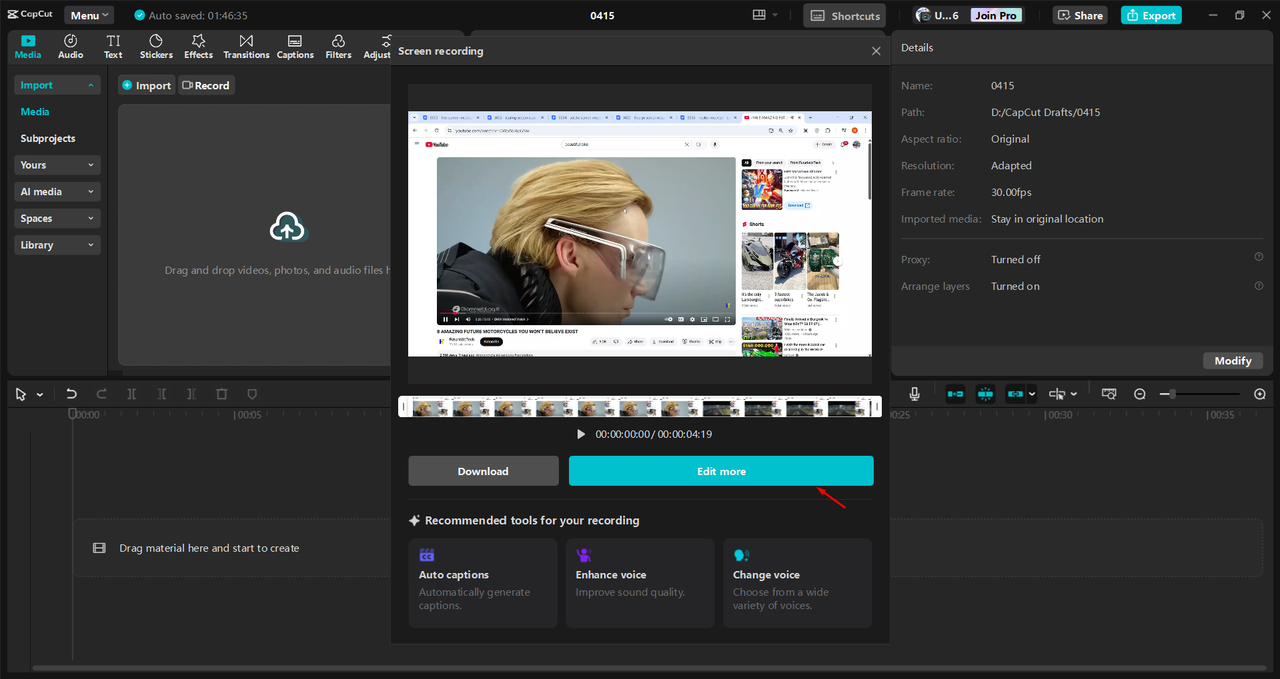Toggle the magnetic snapping icon

coord(985,393)
